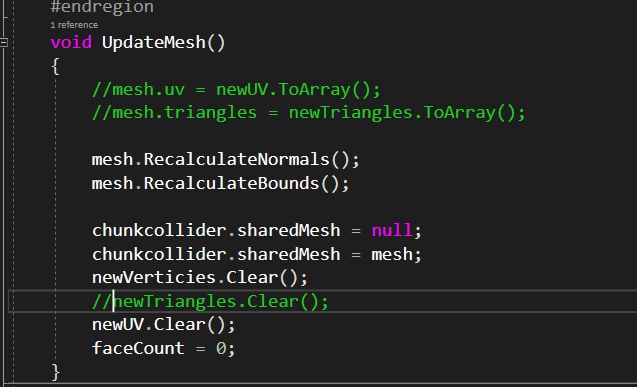Image resolution: width=637 pixels, height=387 pixels.
Task: Click 'RecalculateNormals' in the code
Action: pyautogui.click(x=236, y=159)
